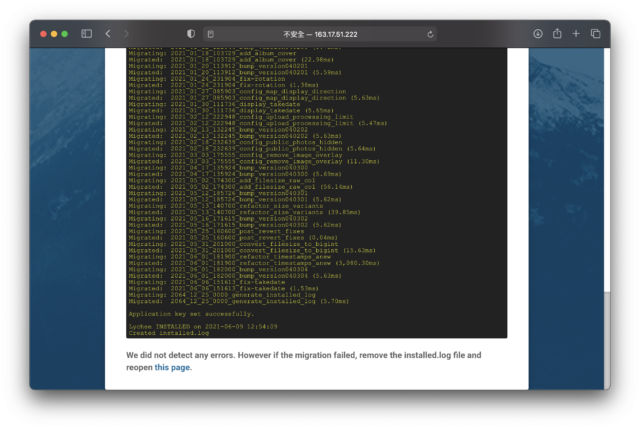
Task: Click the 'Migrated: 2021_05_02_174300_add_filesize_raw_col' line
Action: point(240,187)
